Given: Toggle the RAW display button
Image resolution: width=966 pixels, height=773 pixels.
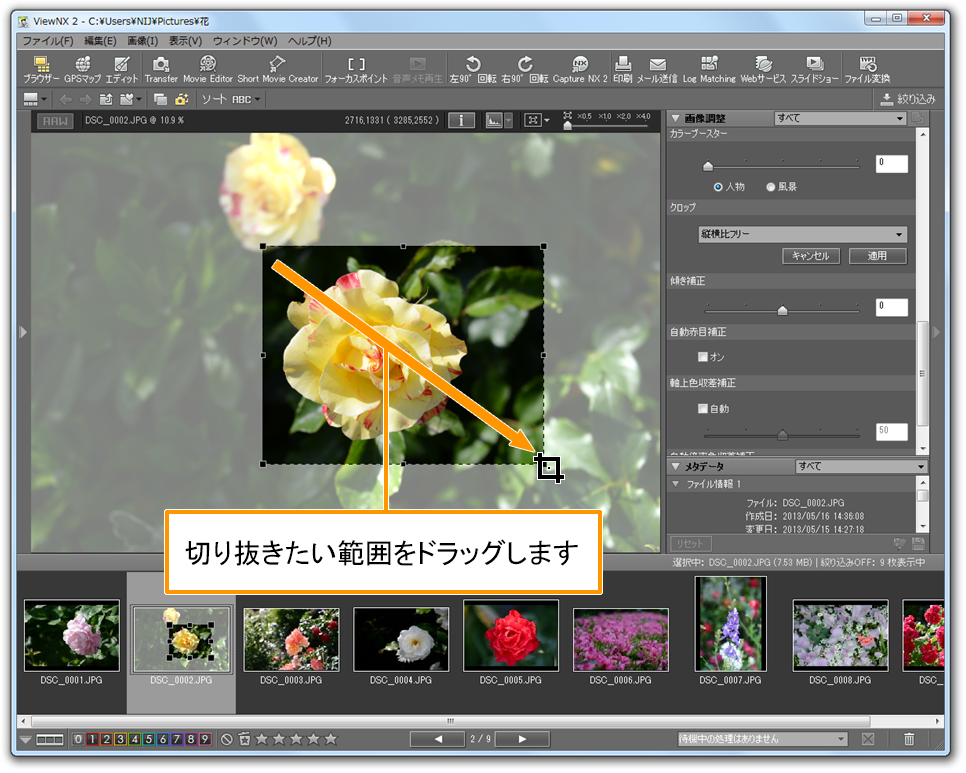Looking at the screenshot, I should point(55,121).
